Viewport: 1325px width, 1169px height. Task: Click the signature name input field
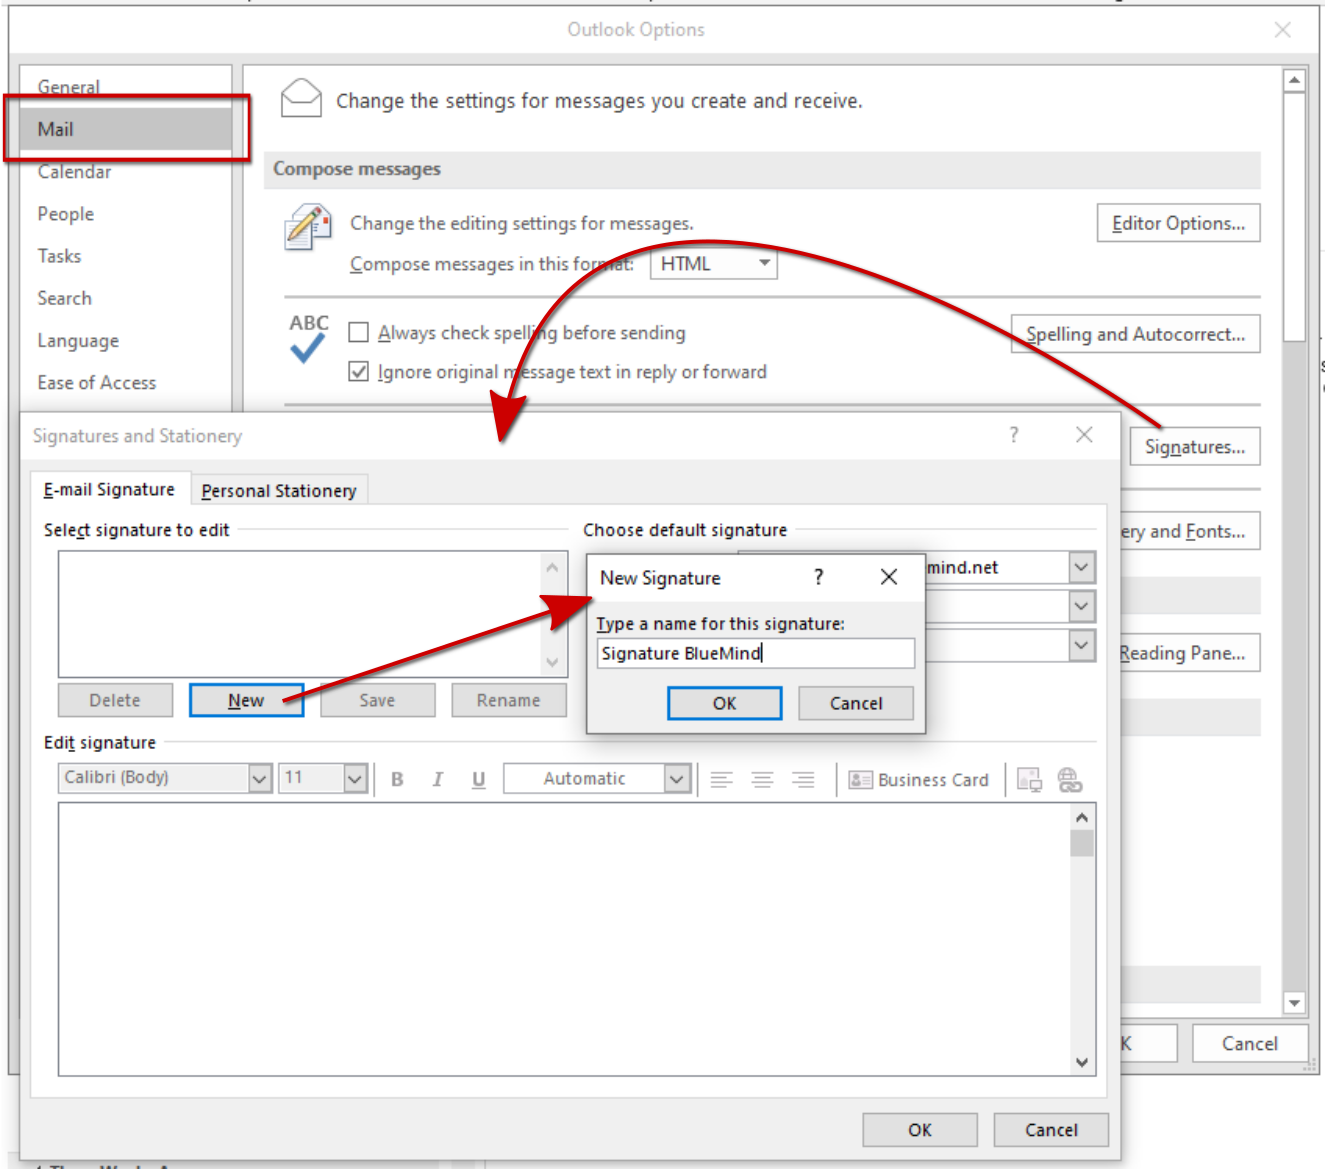click(755, 653)
